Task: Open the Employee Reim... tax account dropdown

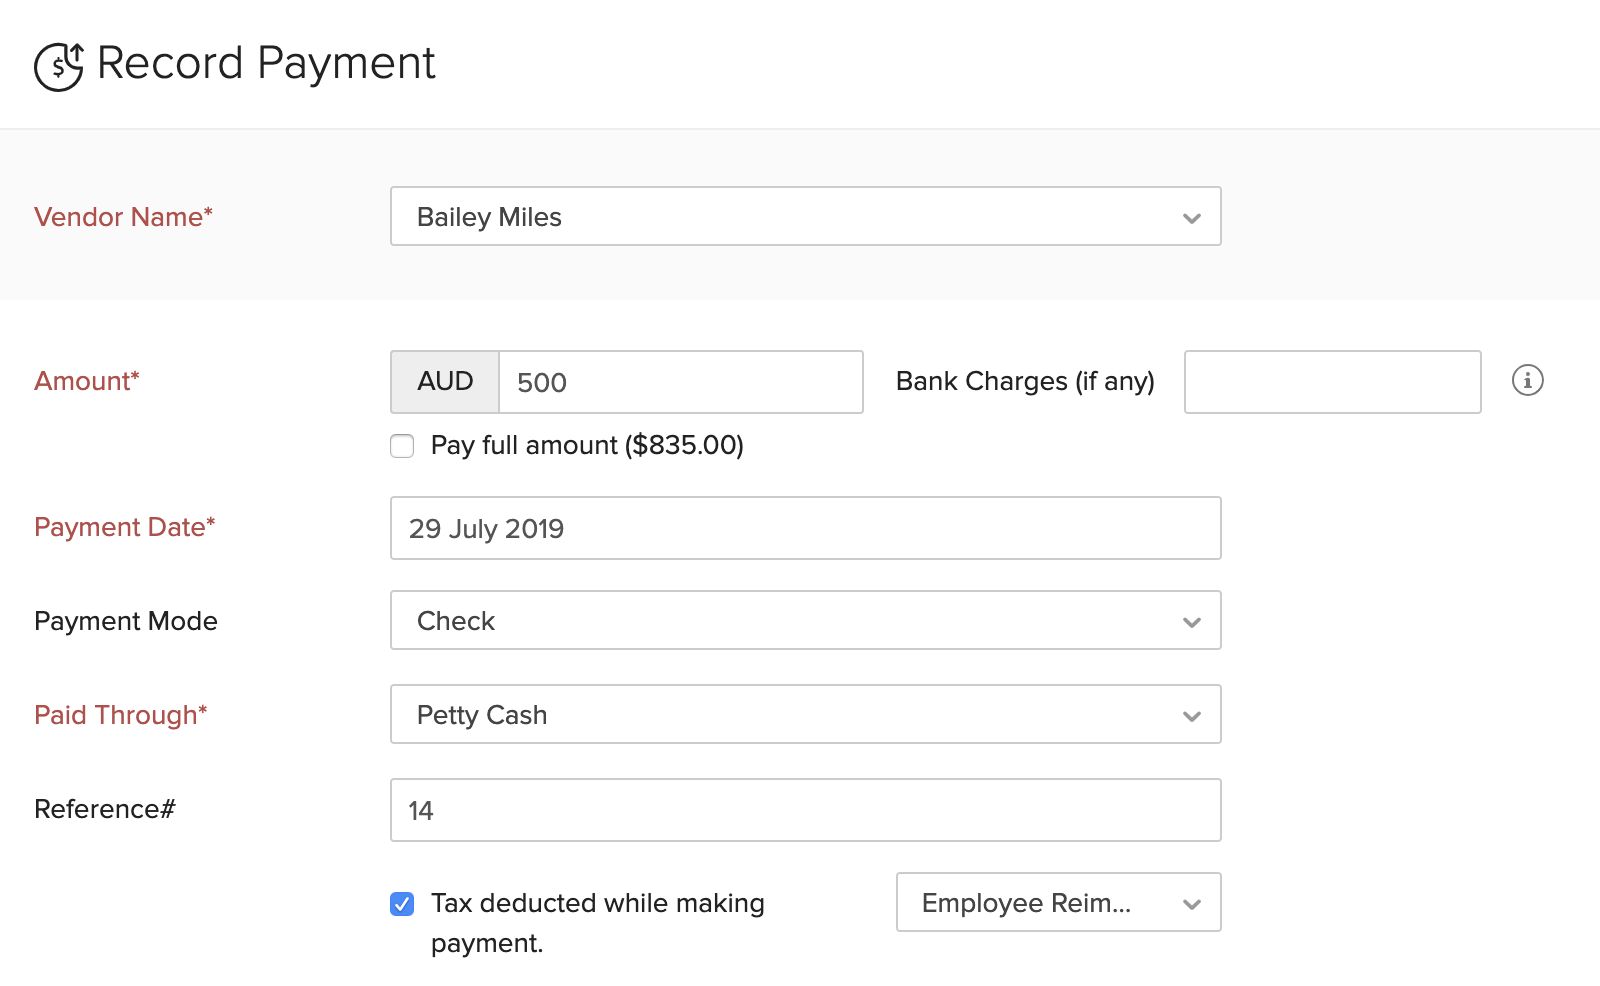Action: click(1040, 903)
